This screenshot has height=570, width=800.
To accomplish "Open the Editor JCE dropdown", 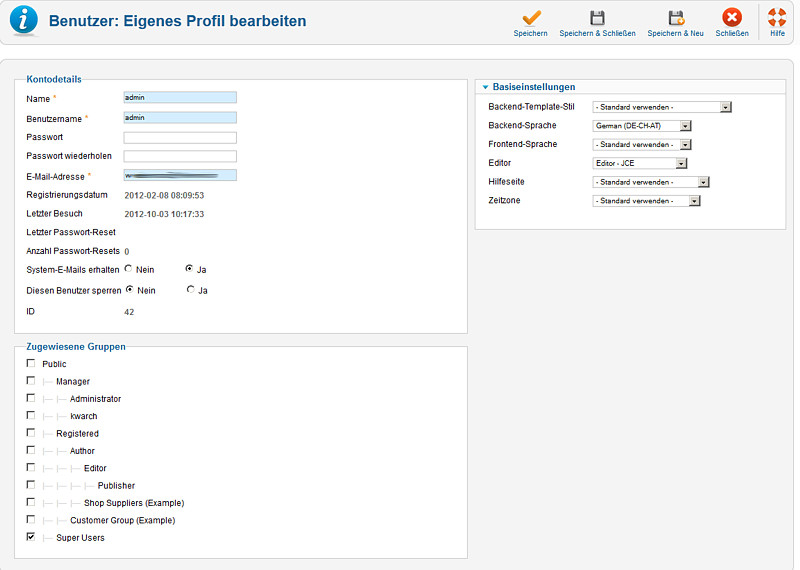I will point(640,163).
